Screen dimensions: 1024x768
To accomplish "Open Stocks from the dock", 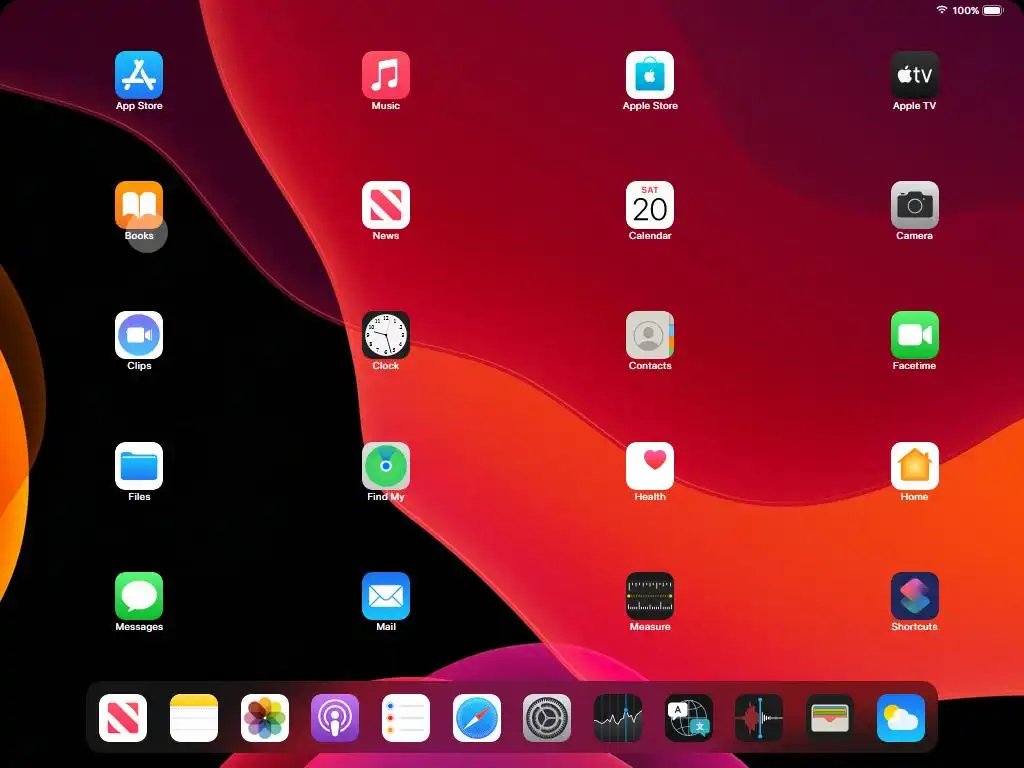I will point(618,718).
